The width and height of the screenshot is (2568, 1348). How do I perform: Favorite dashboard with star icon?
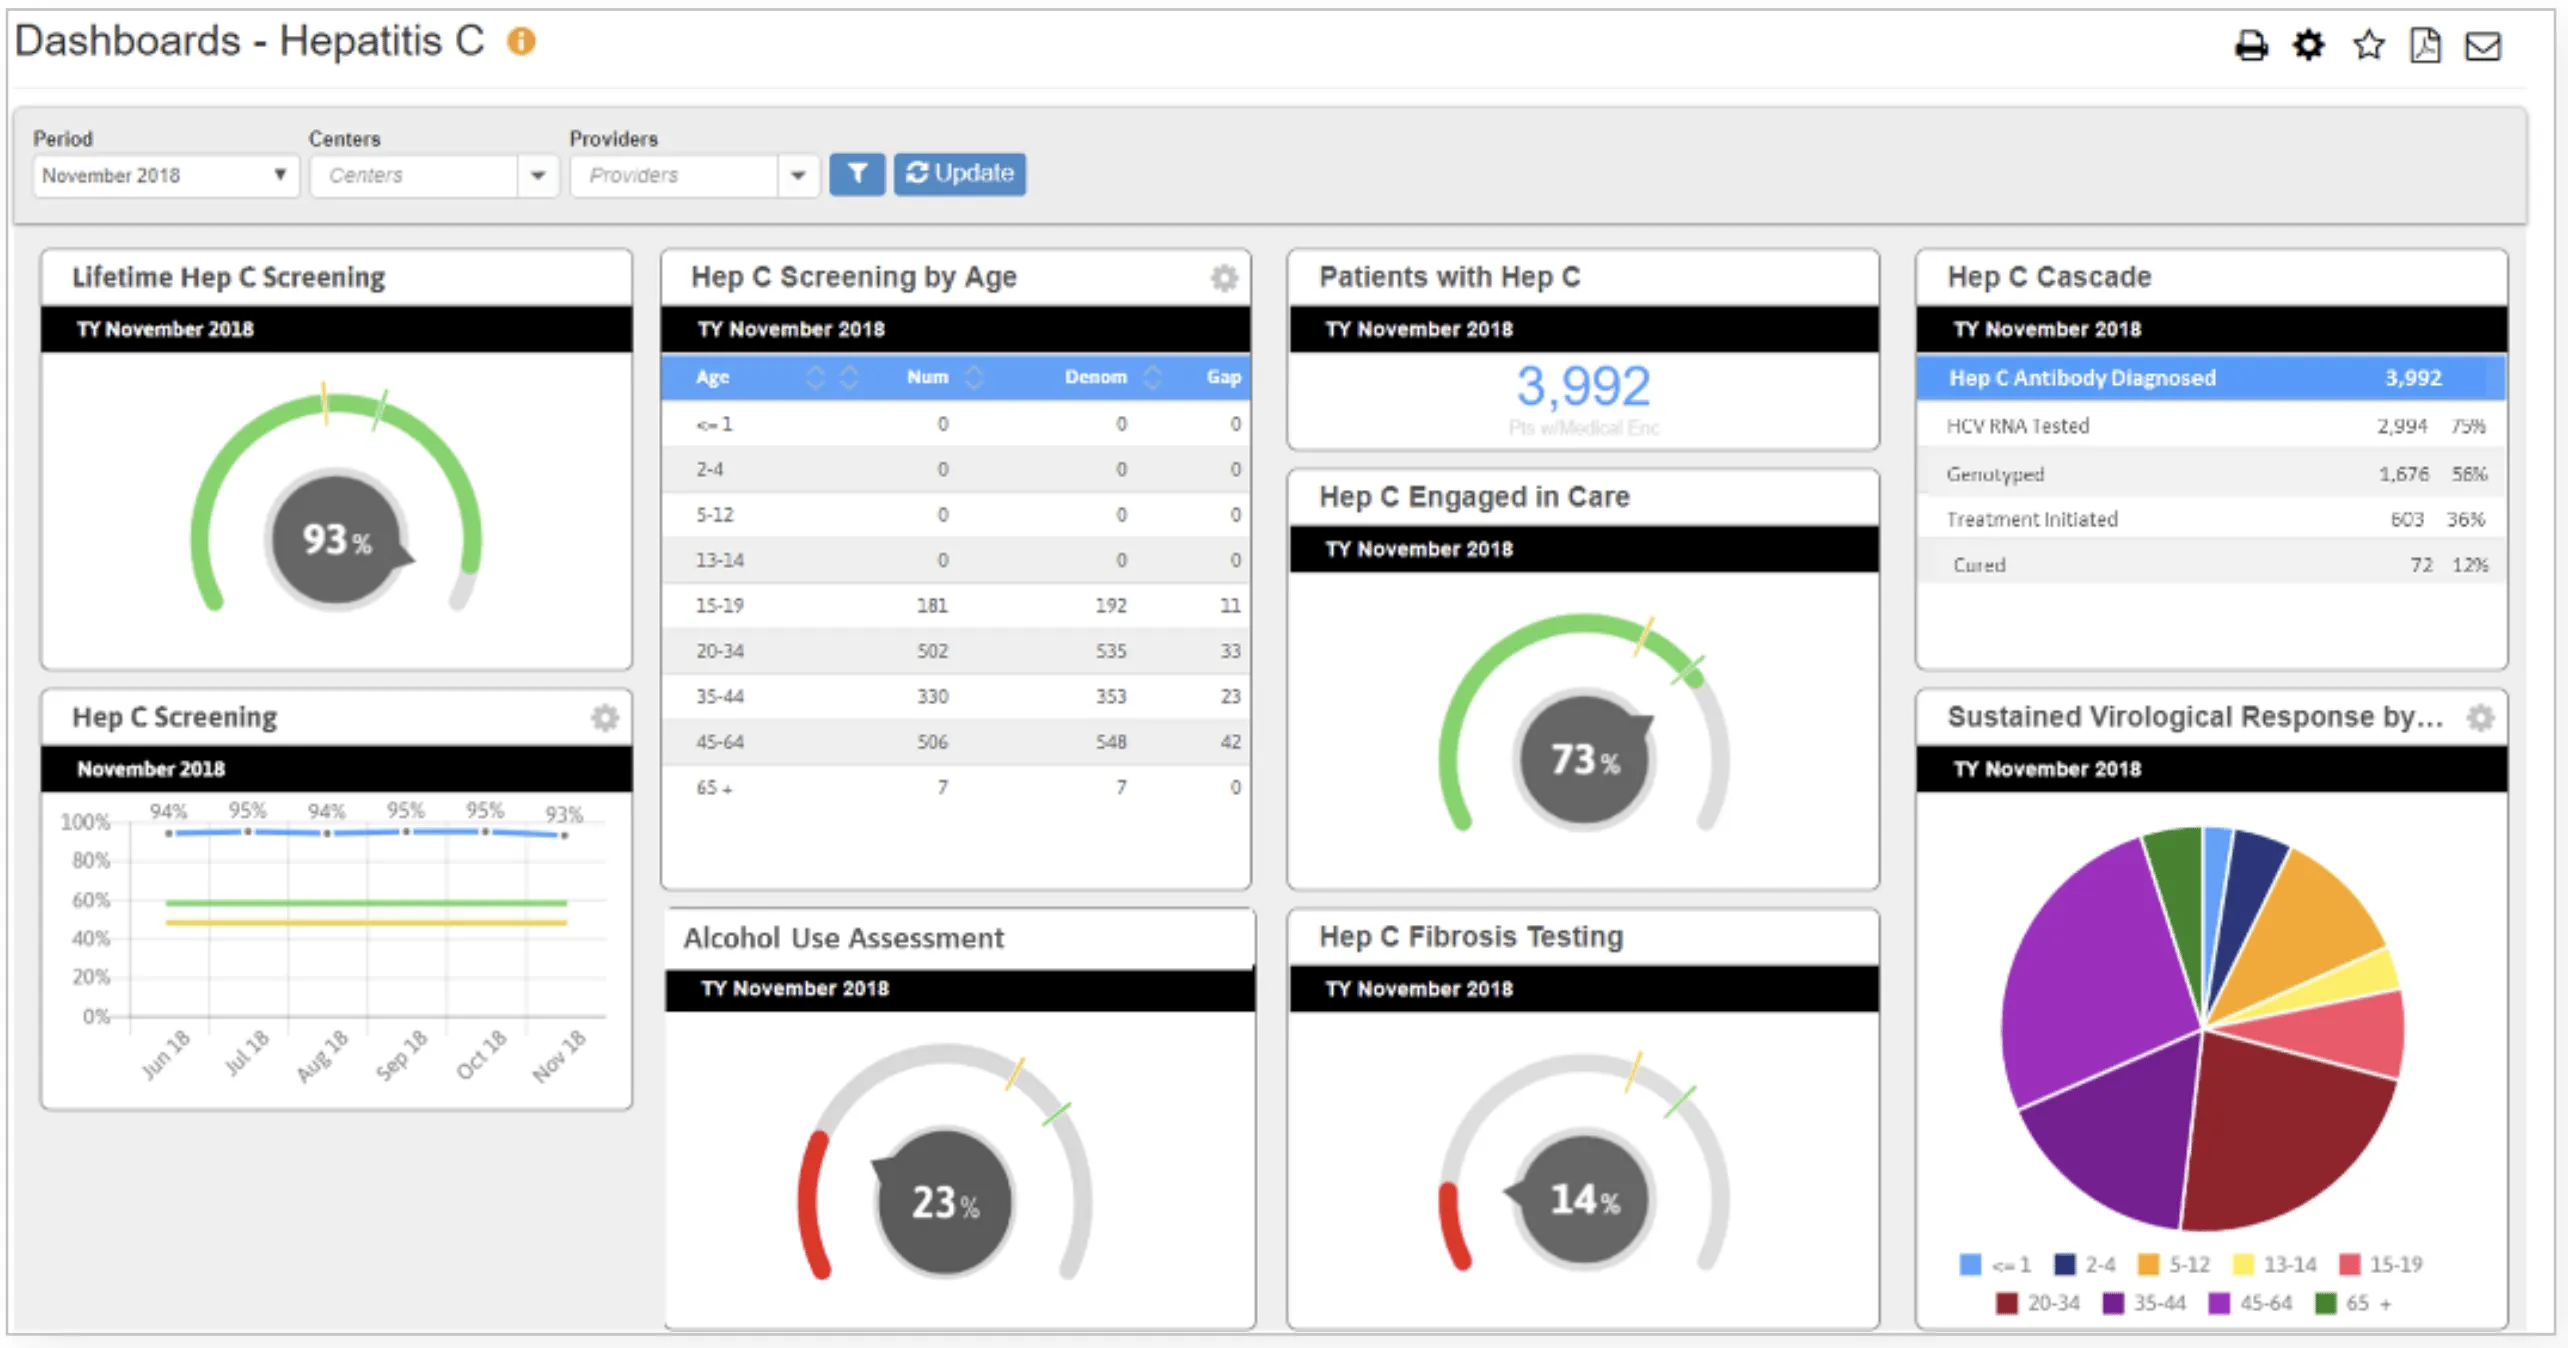pos(2368,45)
